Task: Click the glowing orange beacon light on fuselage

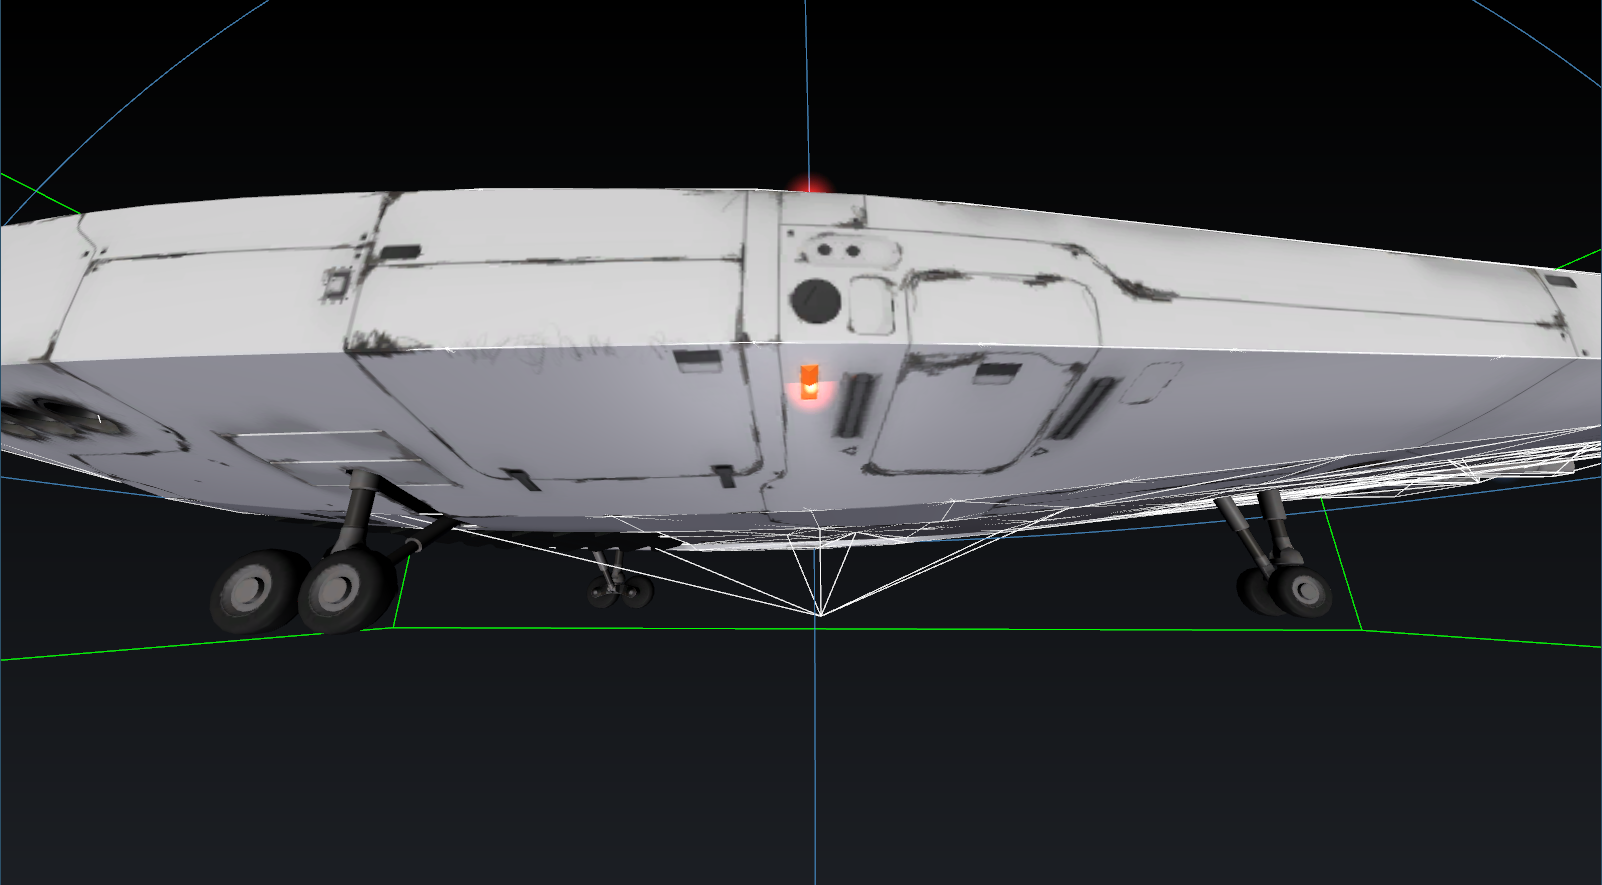Action: tap(809, 382)
